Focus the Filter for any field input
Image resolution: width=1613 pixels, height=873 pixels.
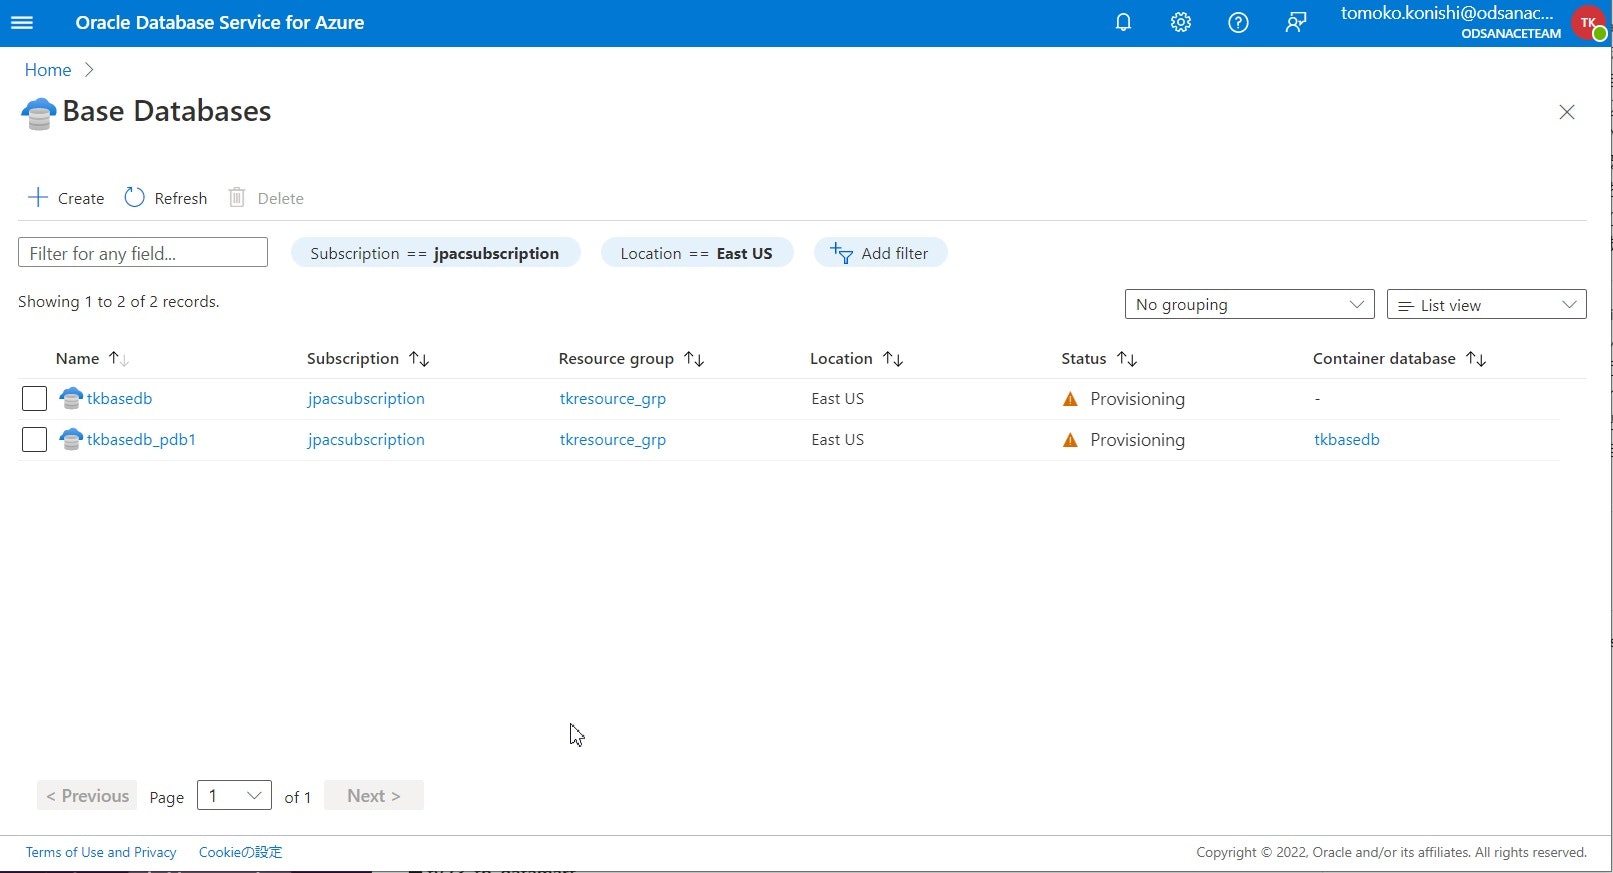pos(143,252)
